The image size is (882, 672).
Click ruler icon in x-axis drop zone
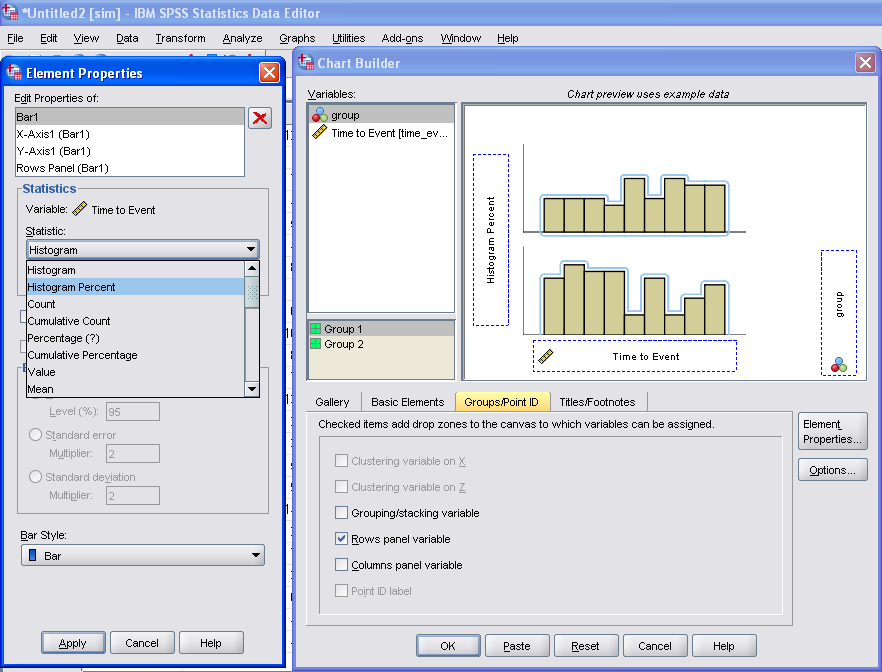[545, 356]
